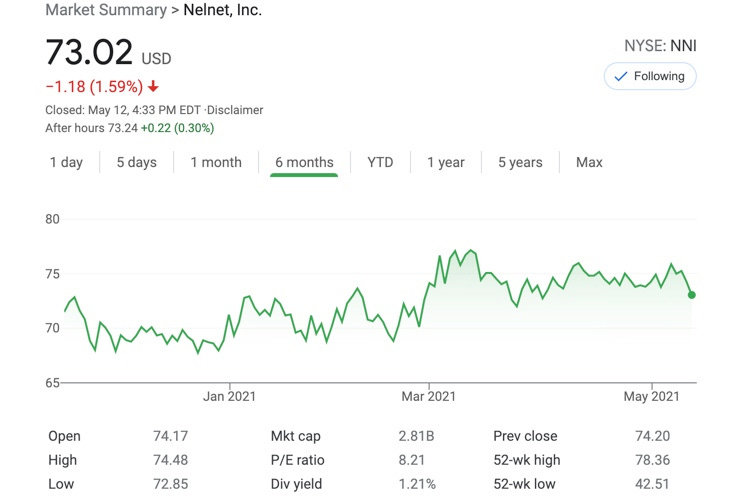
Task: Click the Following button checkmark
Action: click(x=621, y=76)
